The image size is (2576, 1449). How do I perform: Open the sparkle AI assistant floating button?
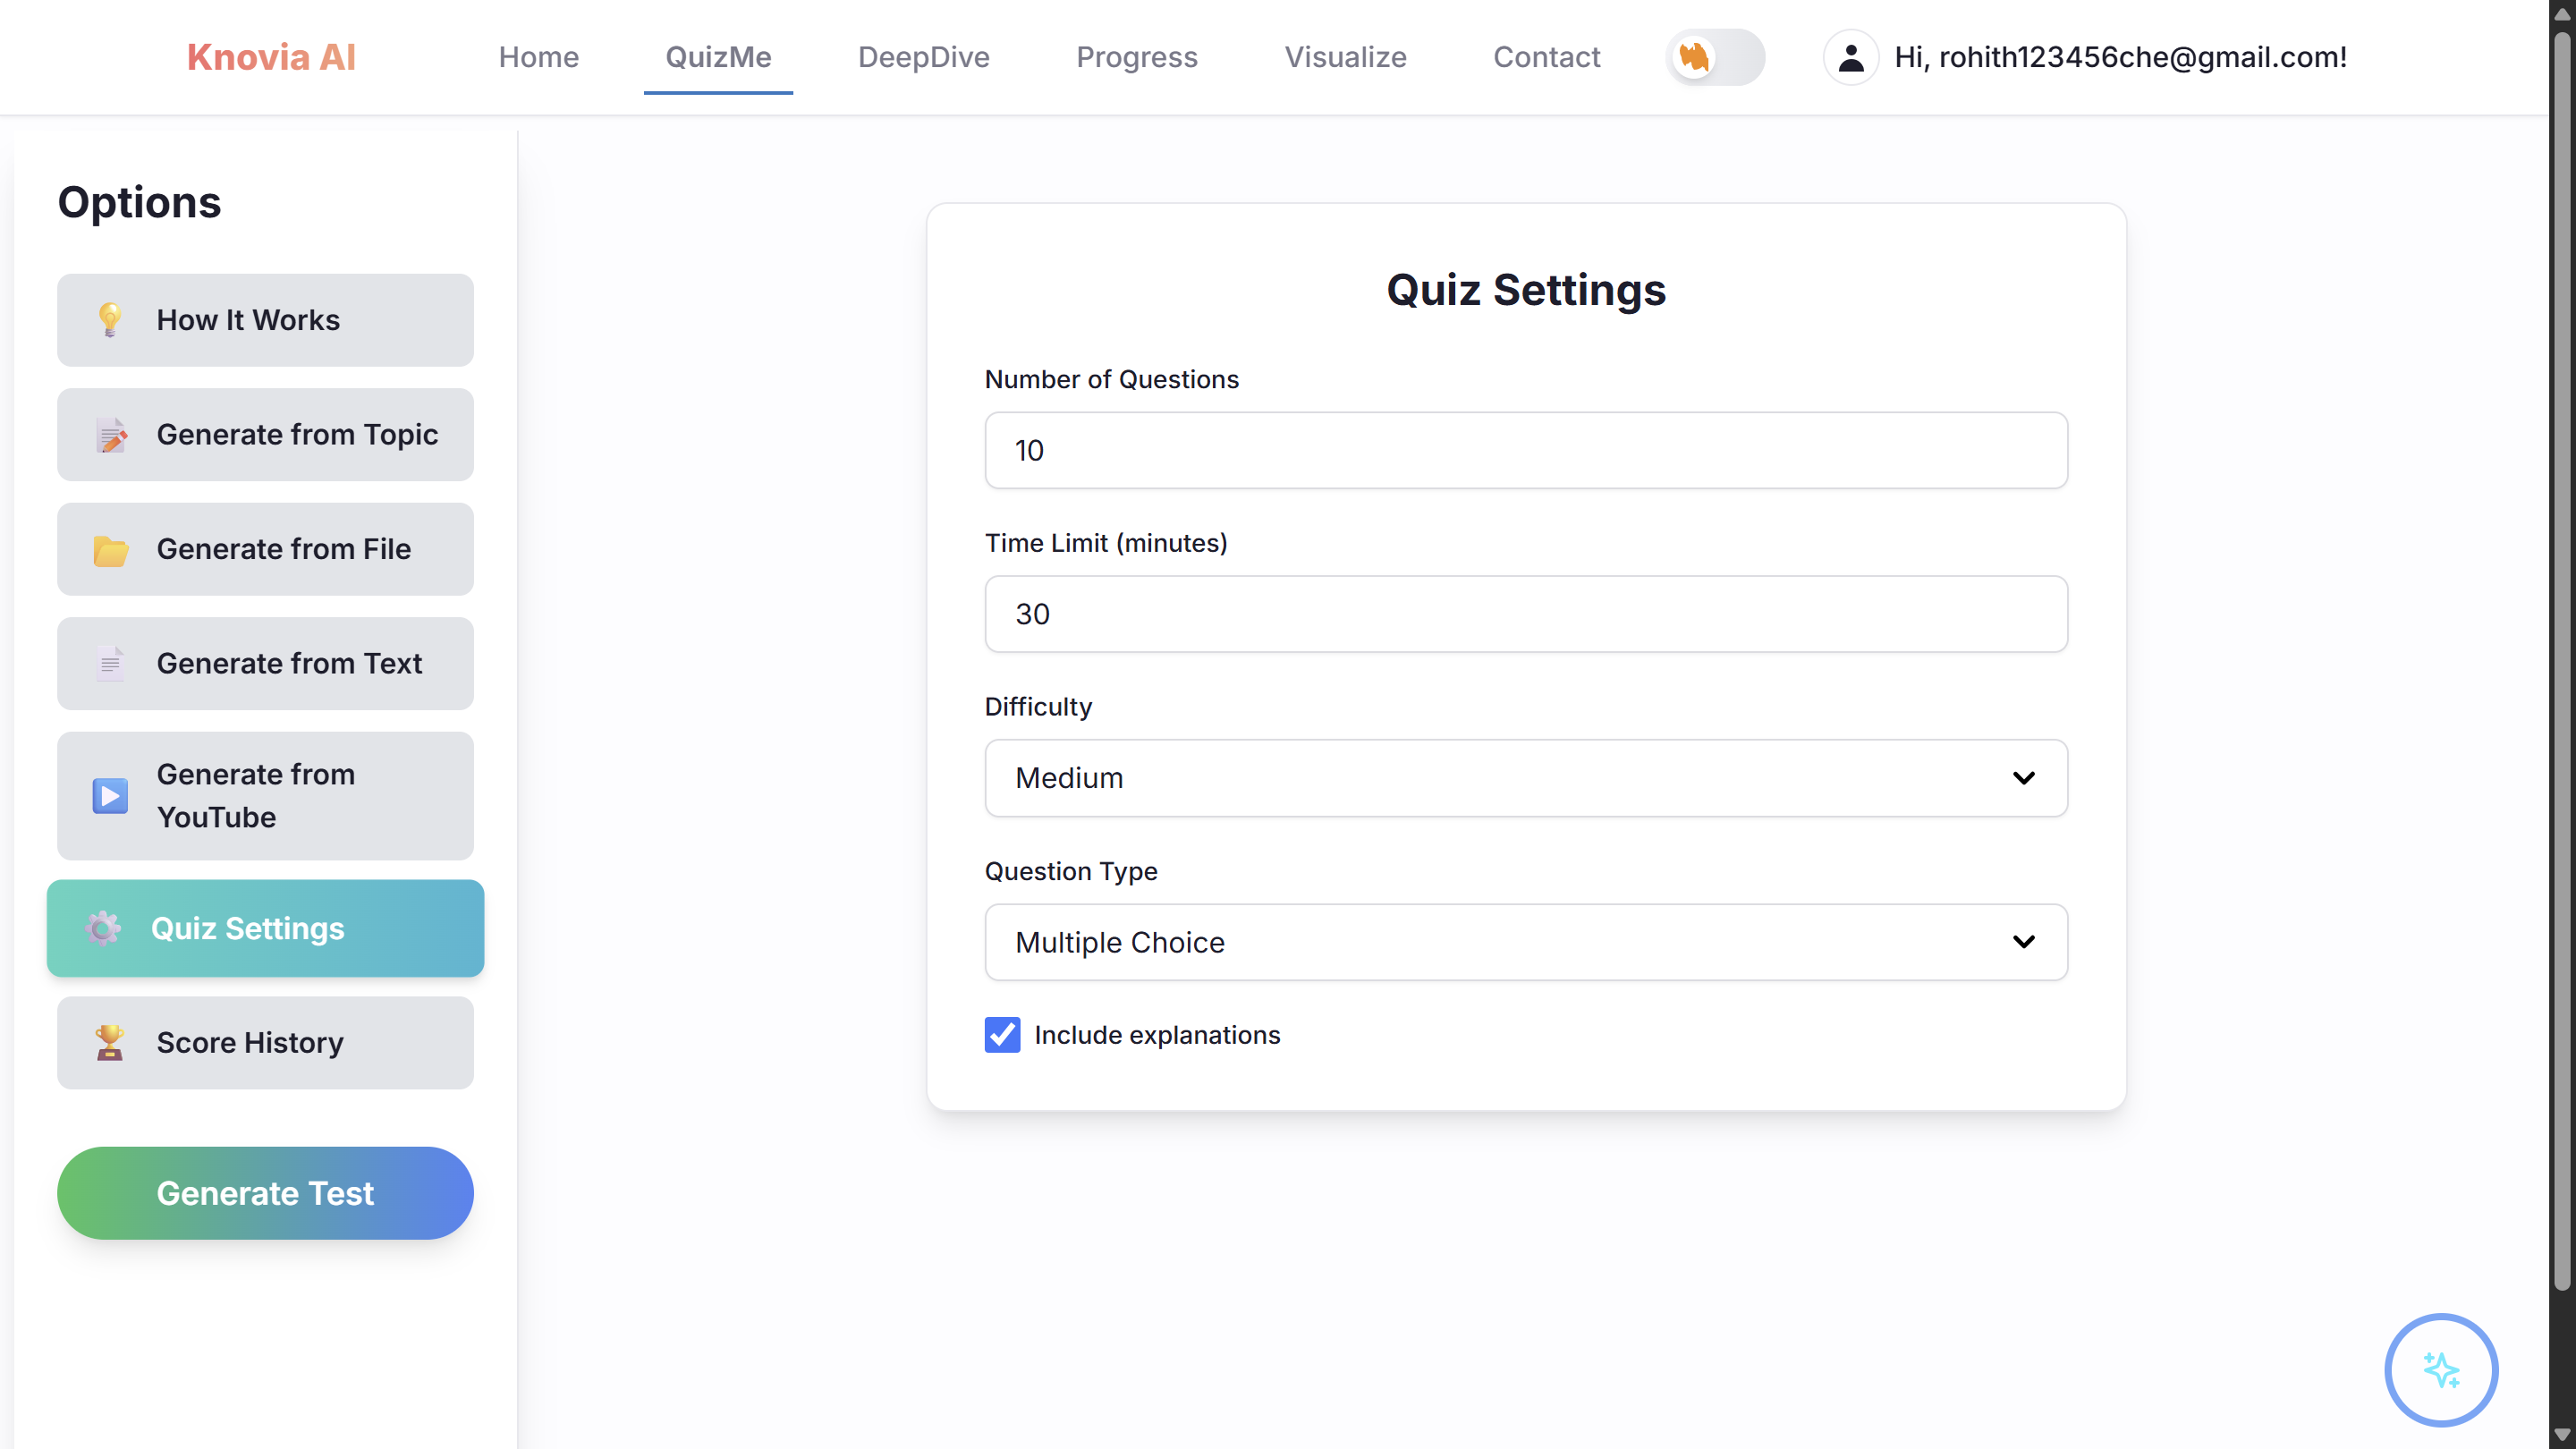(x=2441, y=1370)
